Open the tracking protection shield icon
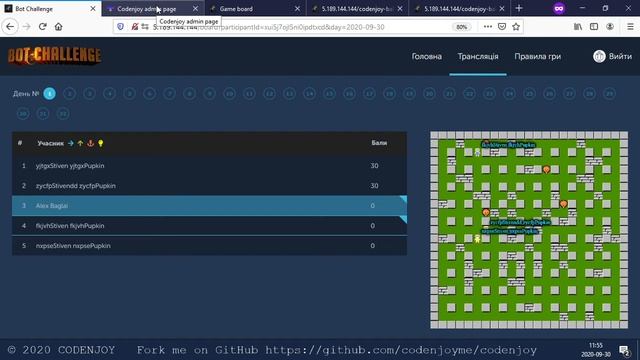Image resolution: width=640 pixels, height=360 pixels. click(120, 27)
